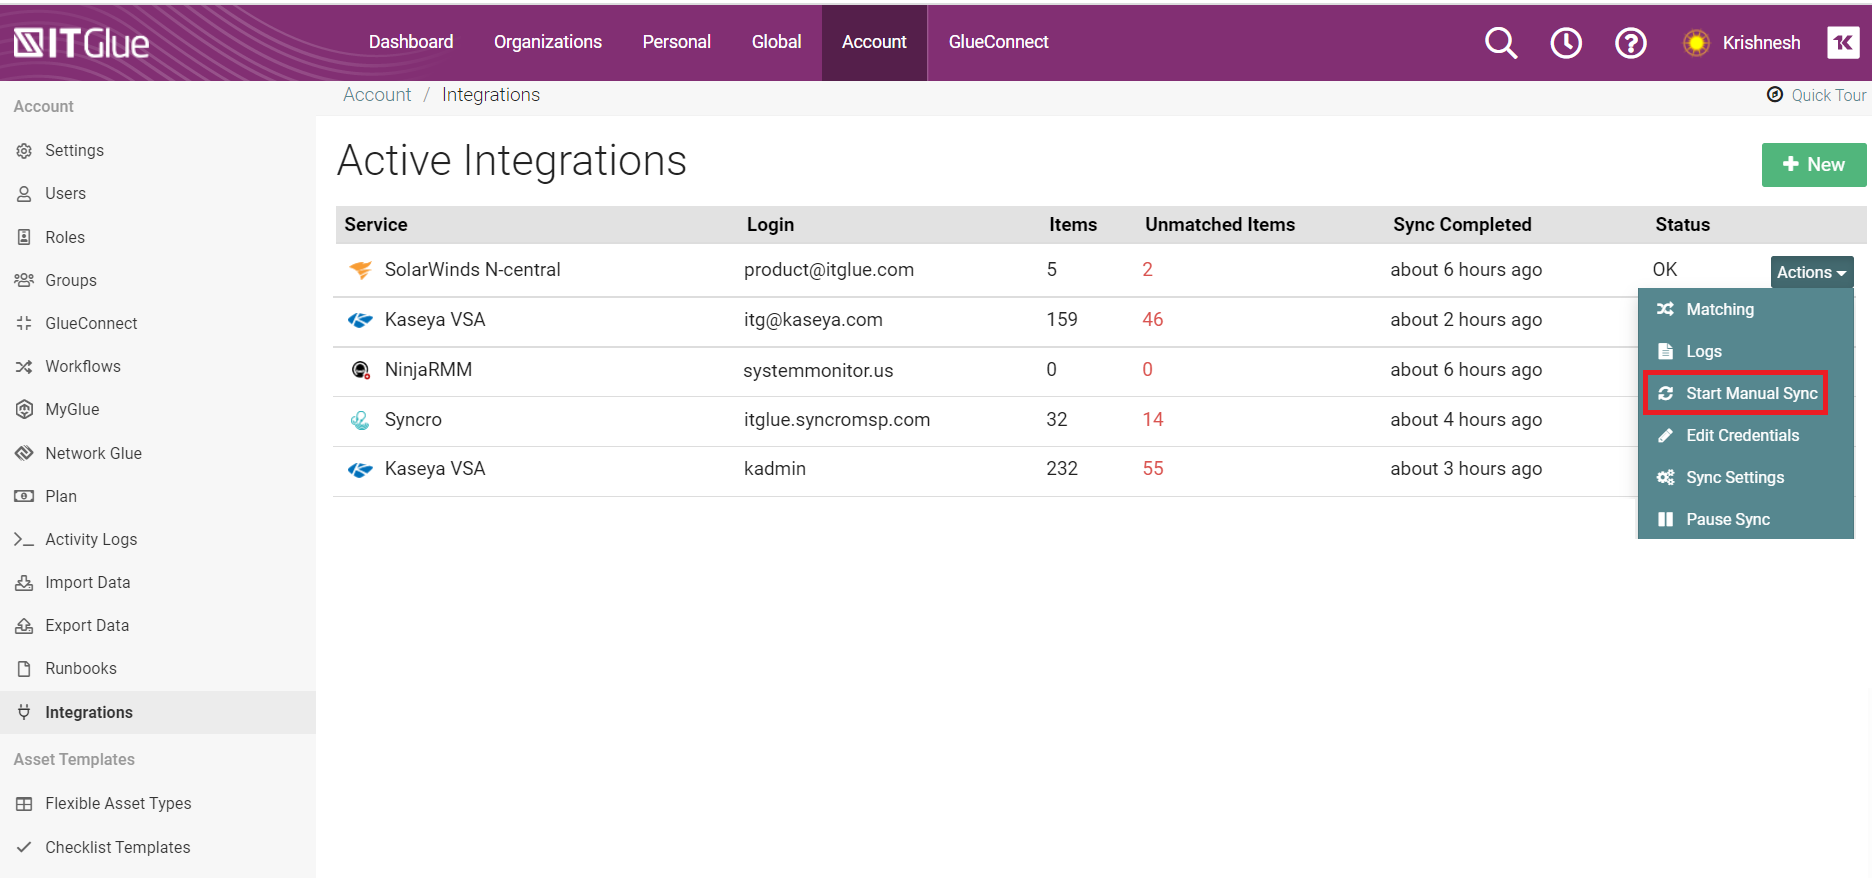Click the Roles badge icon in sidebar
This screenshot has width=1872, height=878.
(x=24, y=237)
